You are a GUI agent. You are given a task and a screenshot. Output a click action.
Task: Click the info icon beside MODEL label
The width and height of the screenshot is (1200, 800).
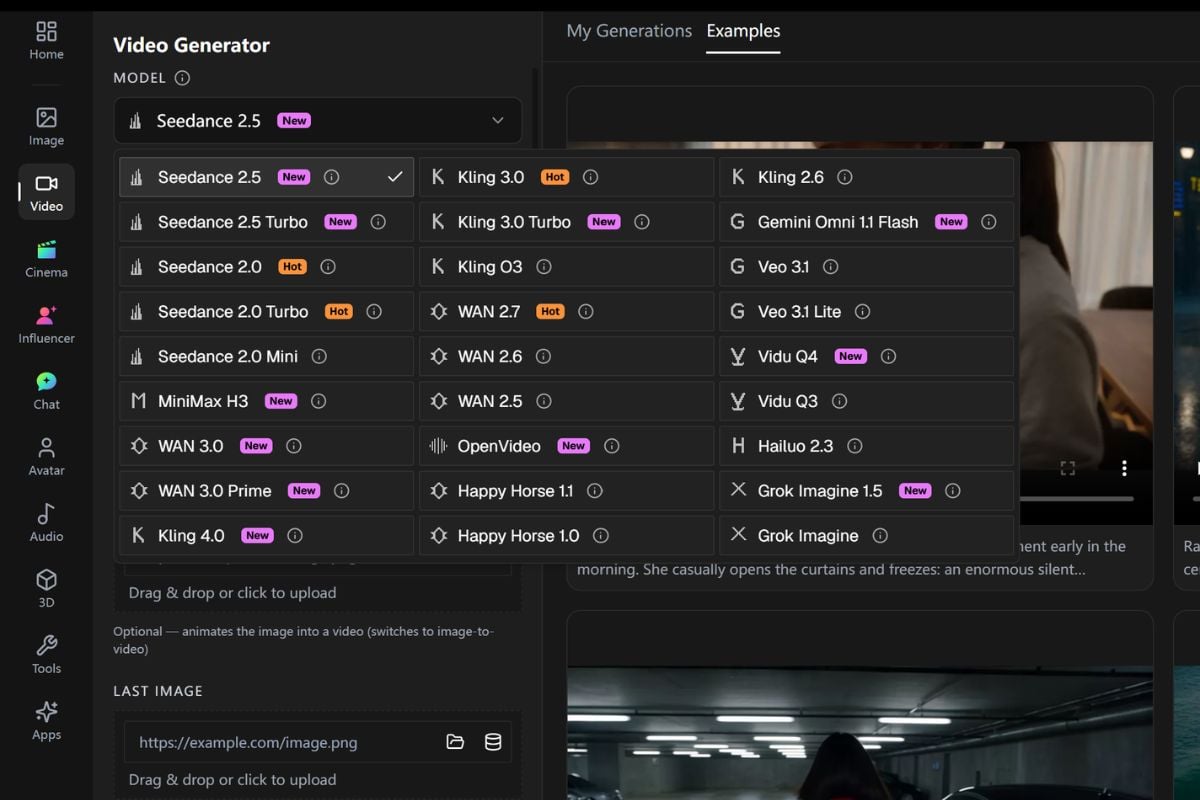tap(182, 78)
